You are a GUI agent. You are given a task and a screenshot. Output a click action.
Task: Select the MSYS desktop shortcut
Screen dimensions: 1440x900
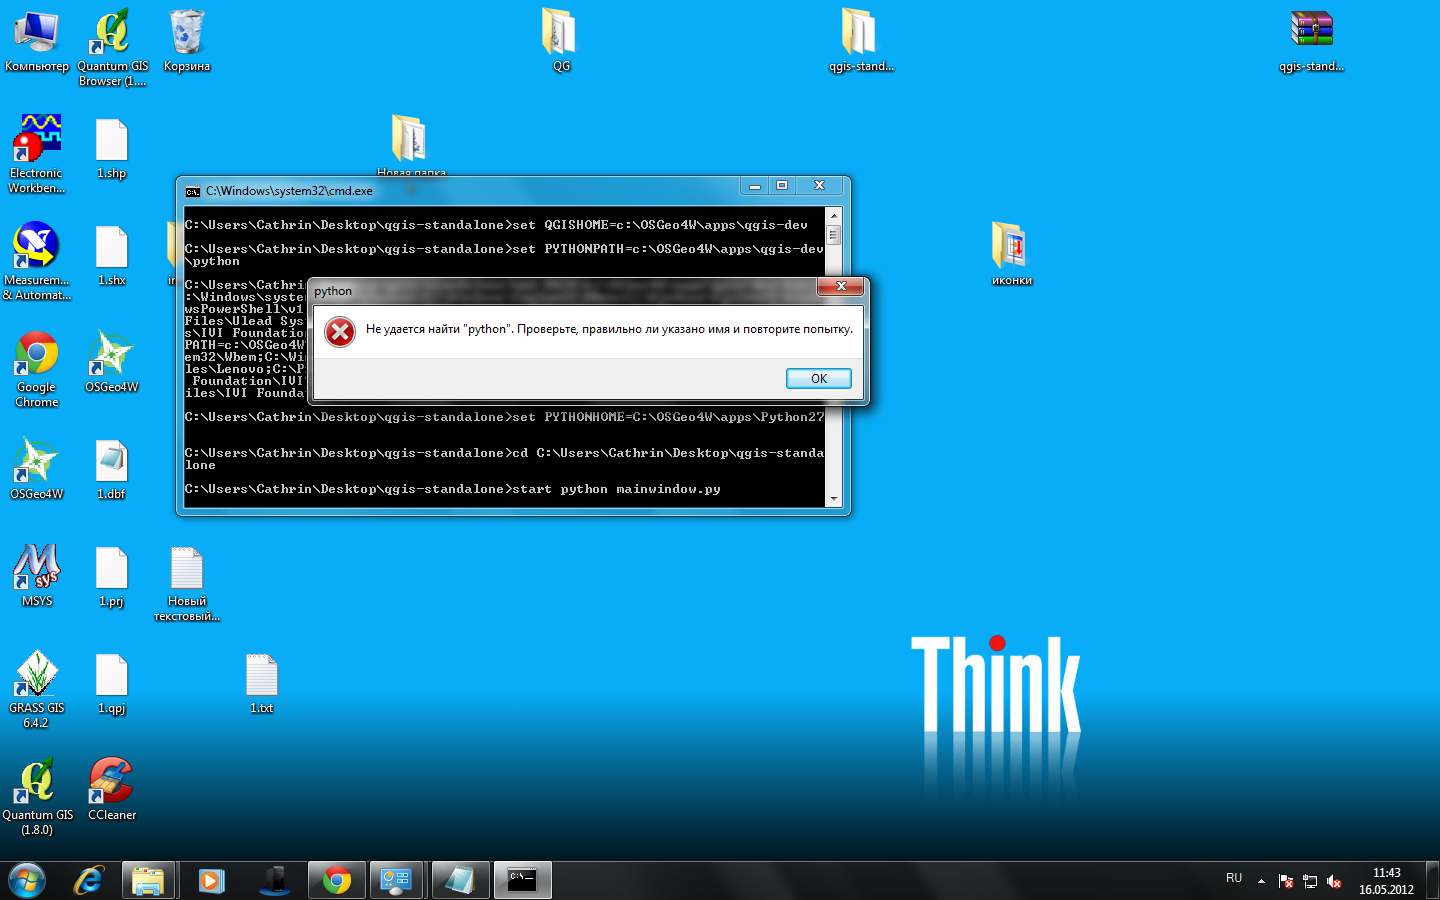[37, 576]
